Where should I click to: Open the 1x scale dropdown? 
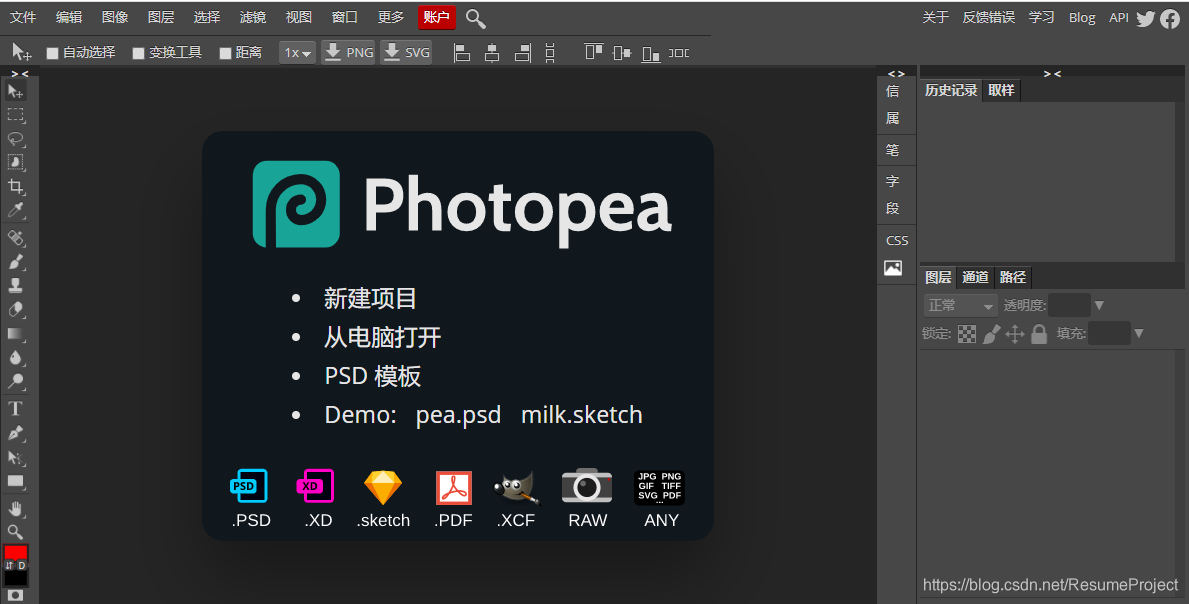click(x=297, y=53)
